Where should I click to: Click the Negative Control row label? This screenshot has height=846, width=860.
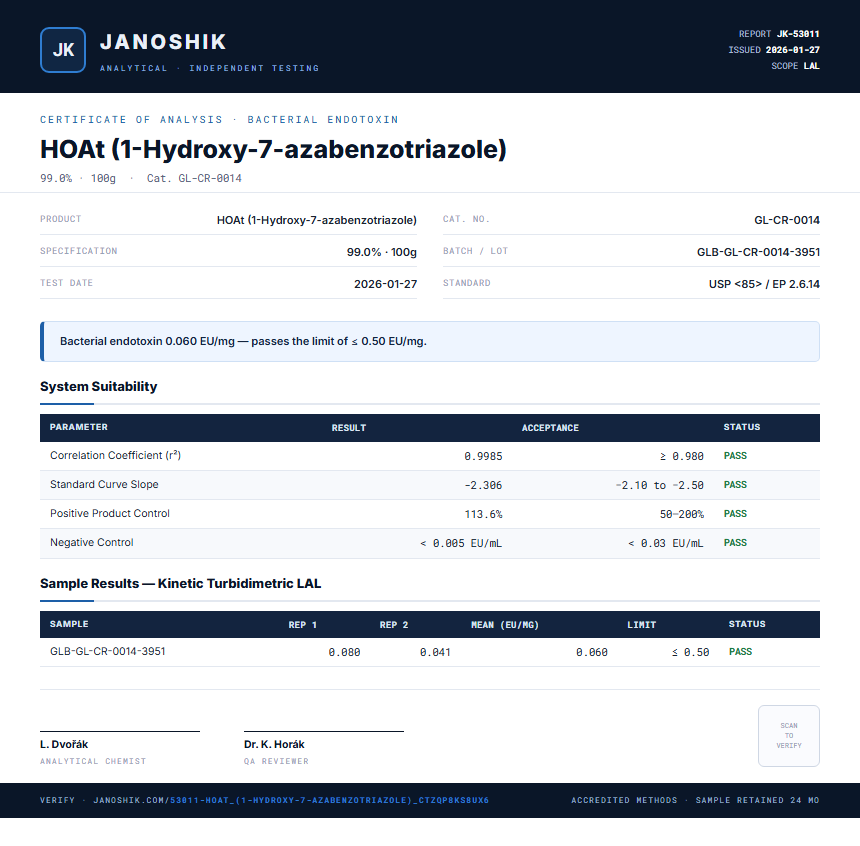(92, 543)
